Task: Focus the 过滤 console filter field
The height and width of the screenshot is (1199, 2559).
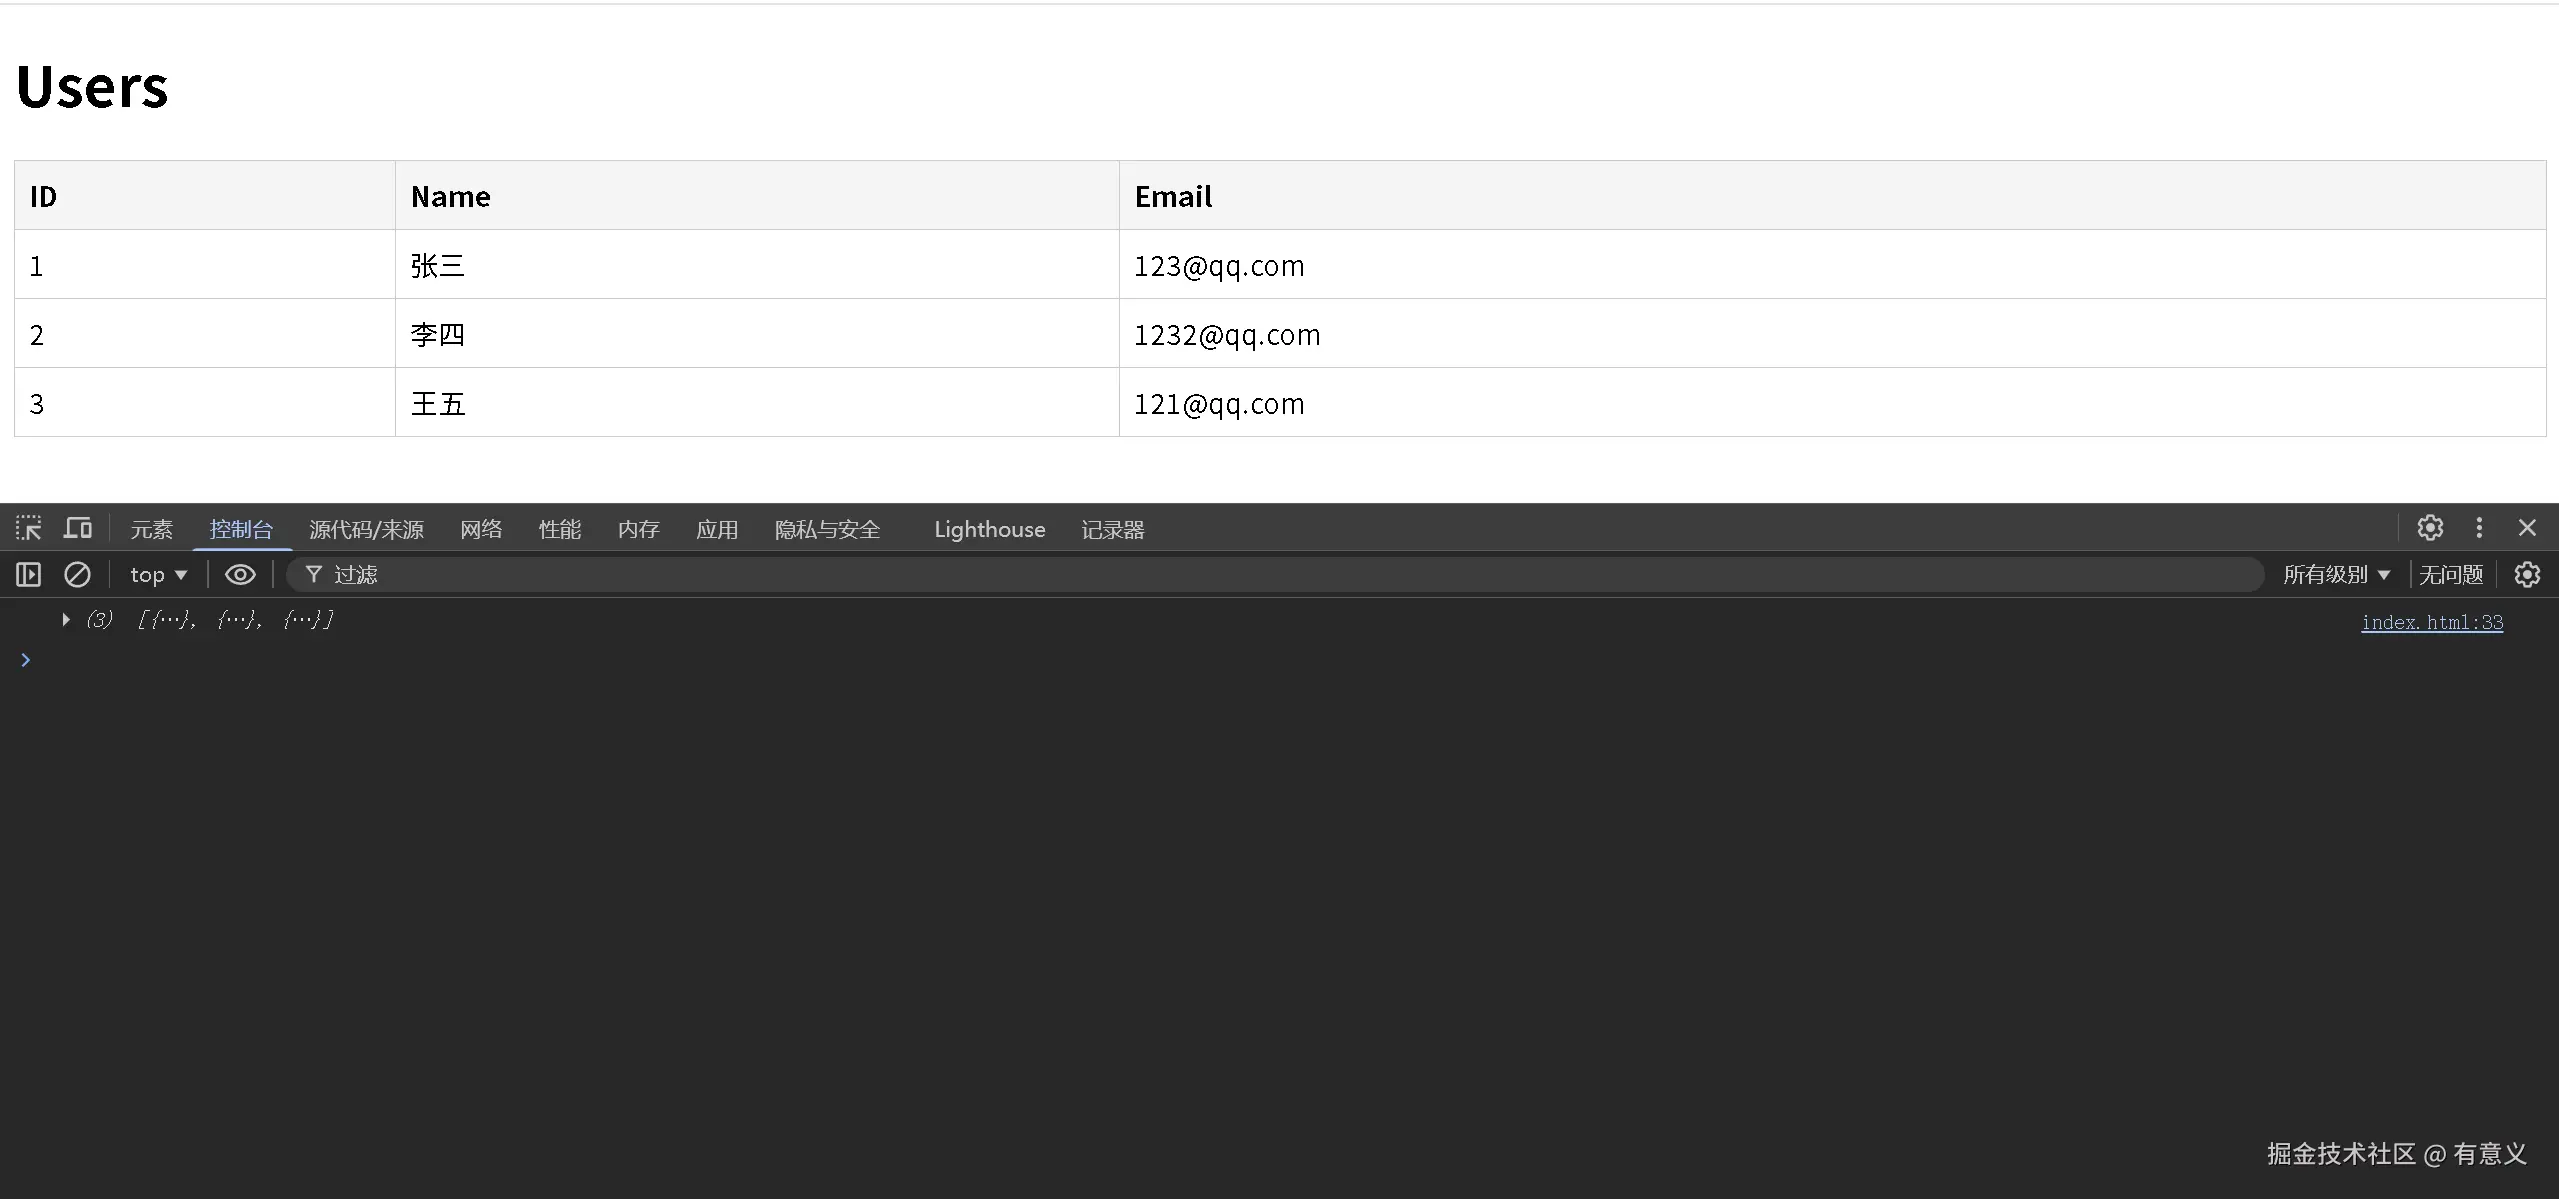Action: click(1200, 575)
